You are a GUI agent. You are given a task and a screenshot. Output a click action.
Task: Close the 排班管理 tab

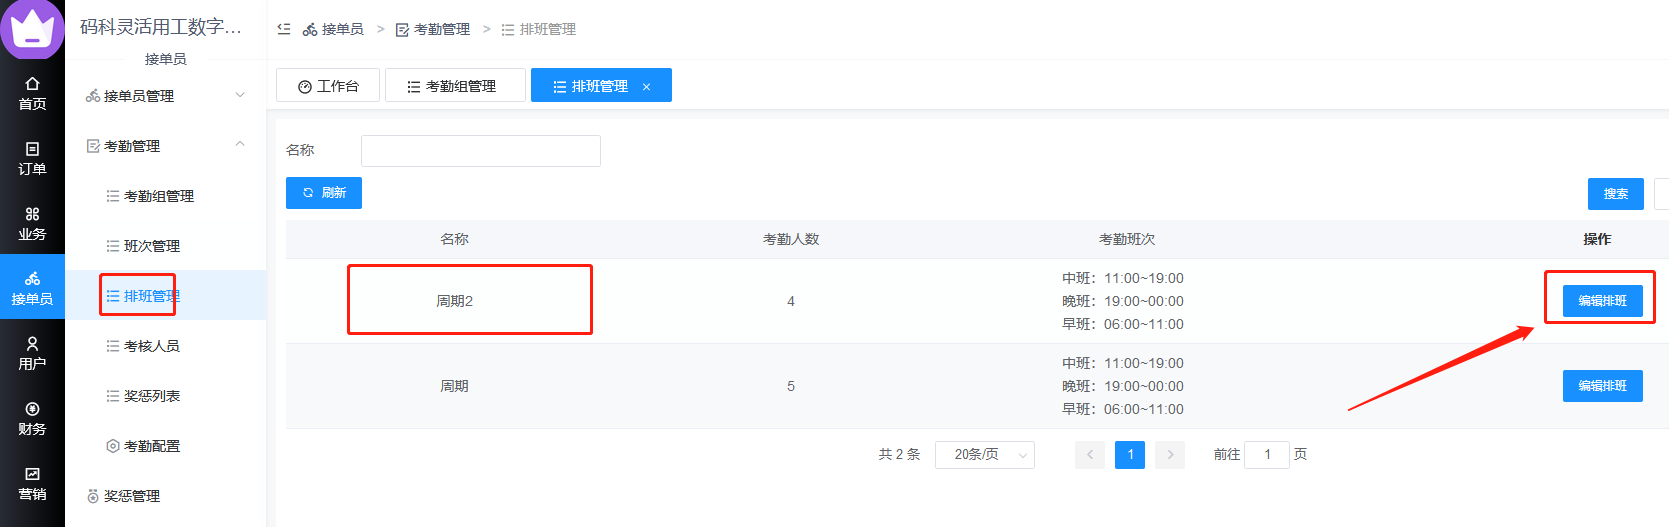(647, 87)
